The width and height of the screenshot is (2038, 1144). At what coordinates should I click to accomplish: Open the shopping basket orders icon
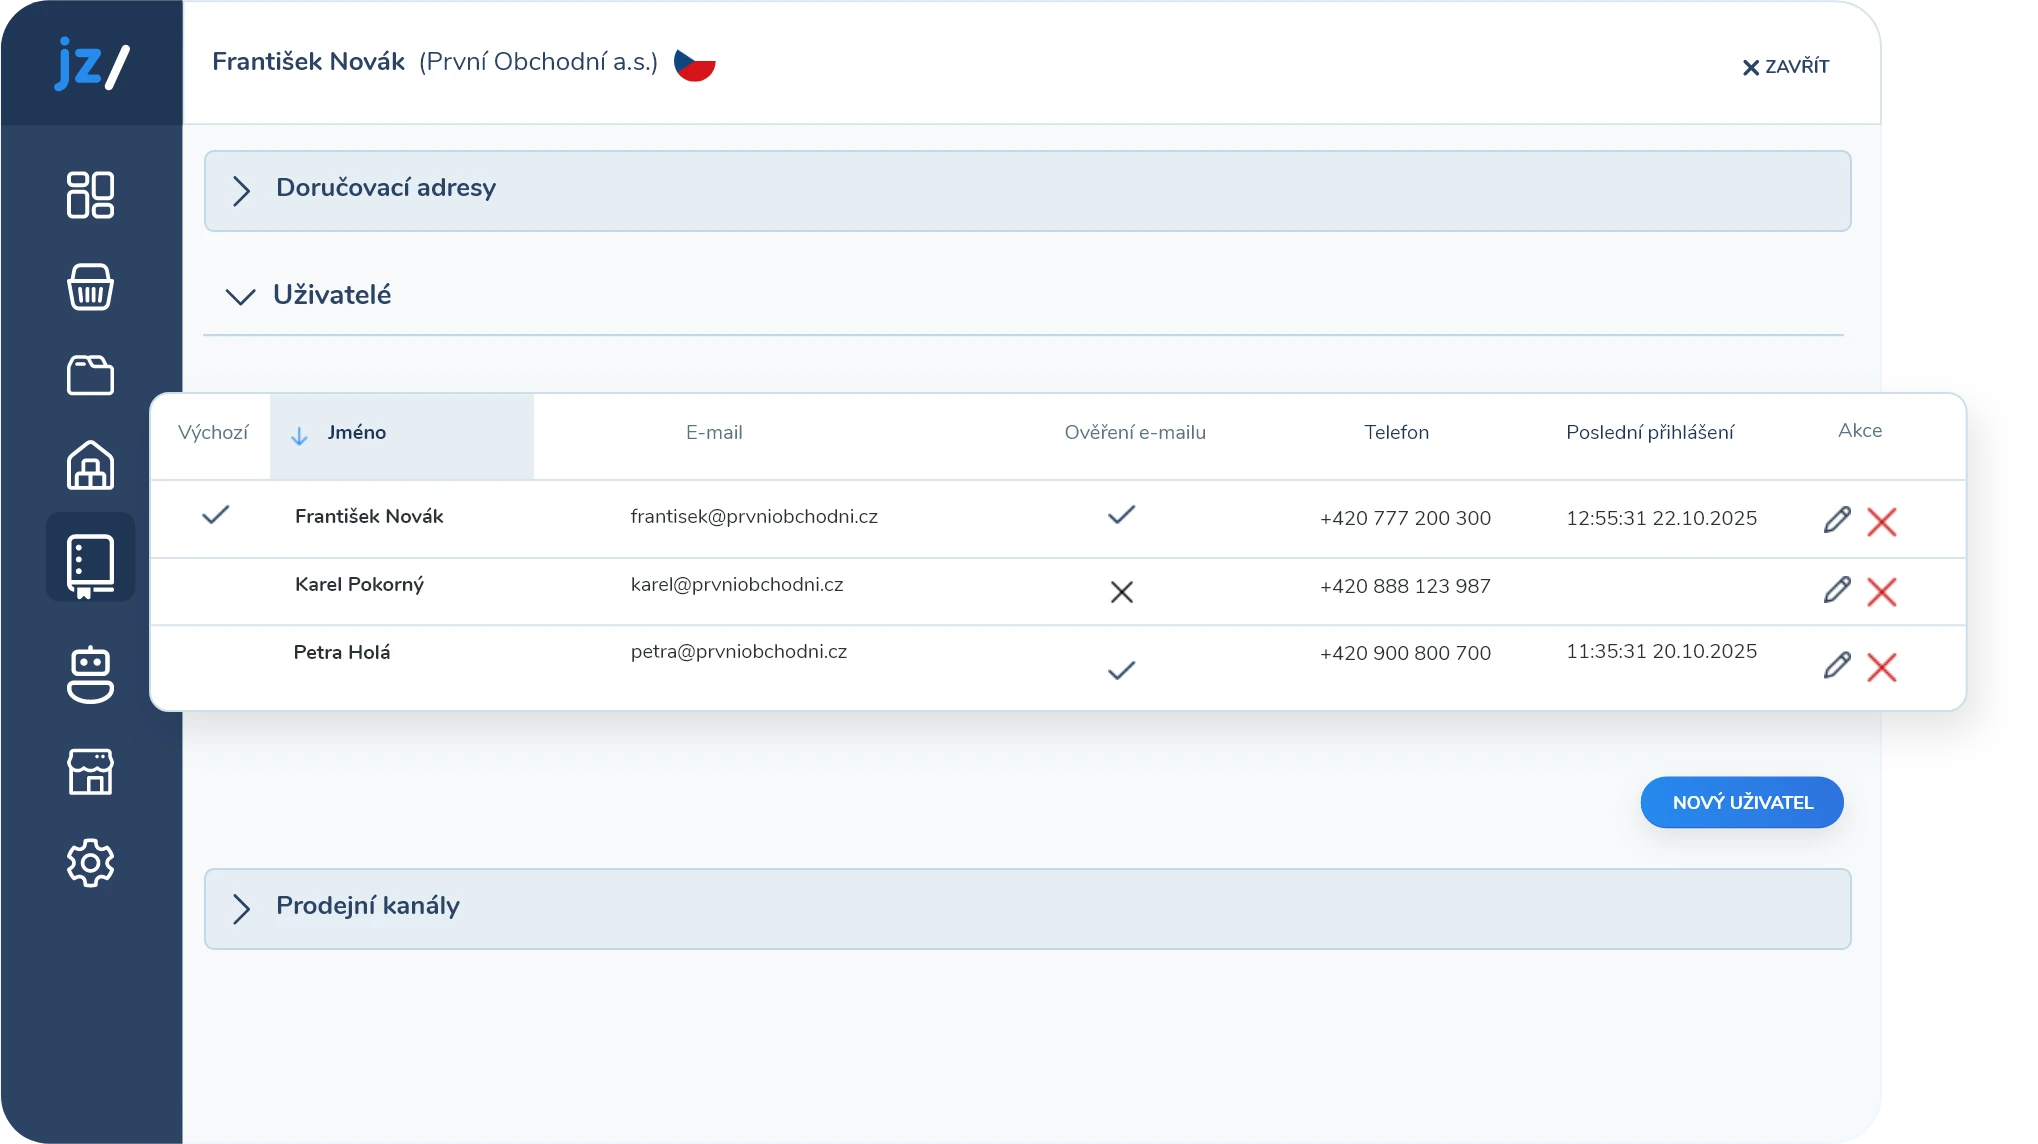[90, 287]
